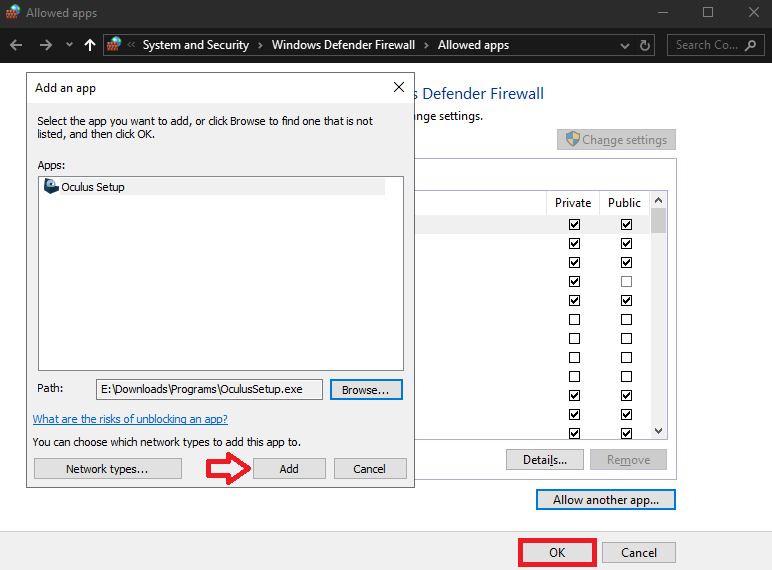772x570 pixels.
Task: Click Add to add Oculus Setup
Action: pos(289,469)
